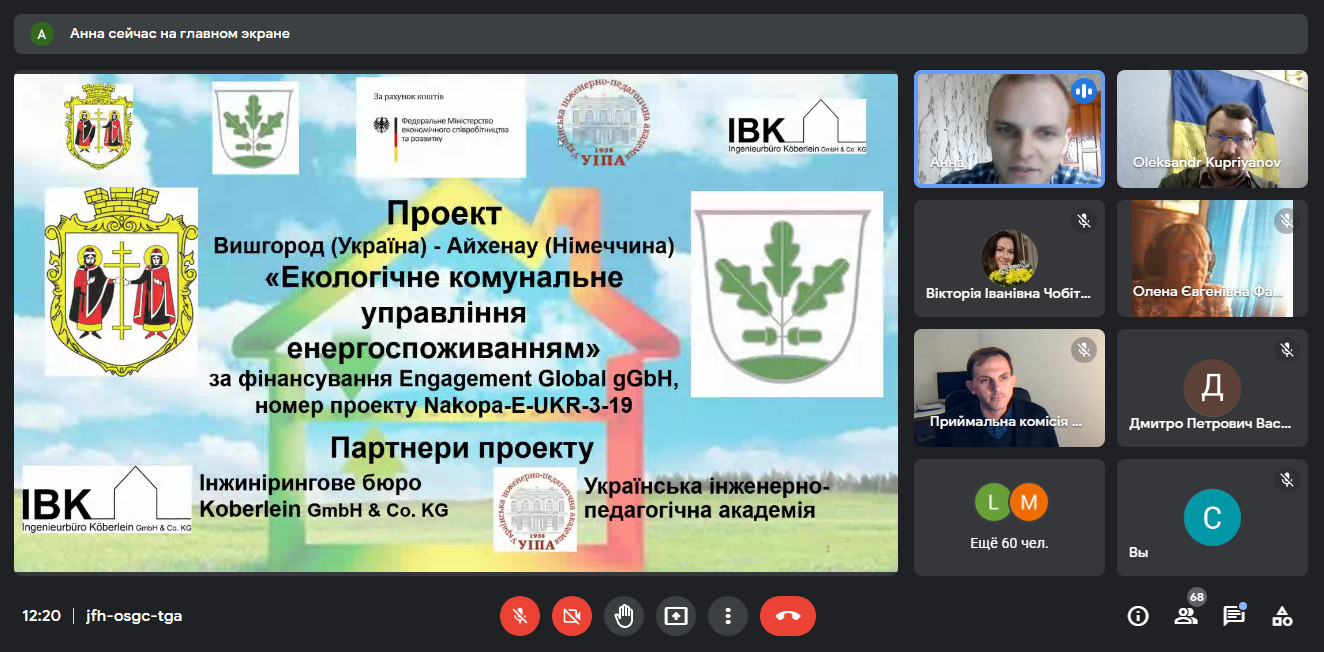Show the participants list (68 people)
Screen dimensions: 1324x652
(1187, 614)
